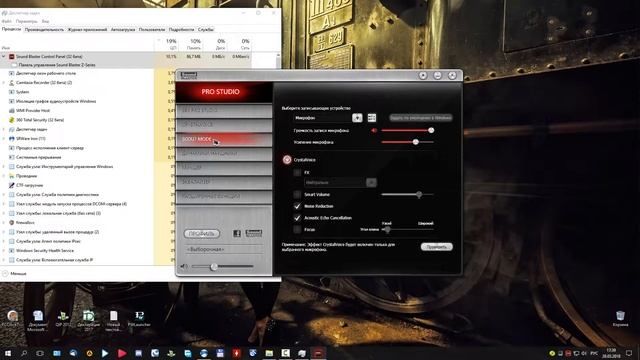Click the tray speaker volume icon
Viewport: 640px width, 360px height.
point(584,353)
